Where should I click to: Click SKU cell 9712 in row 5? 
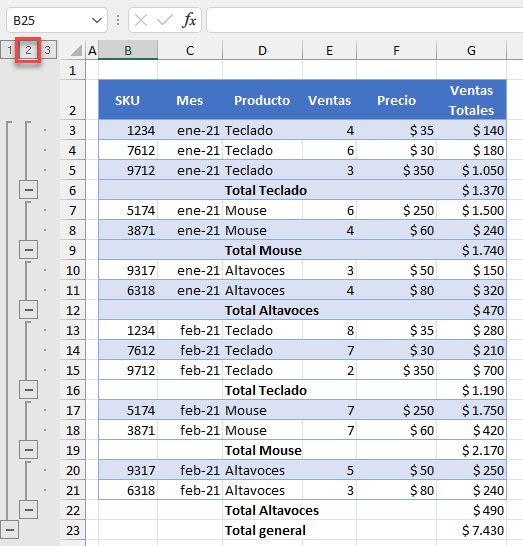[128, 170]
